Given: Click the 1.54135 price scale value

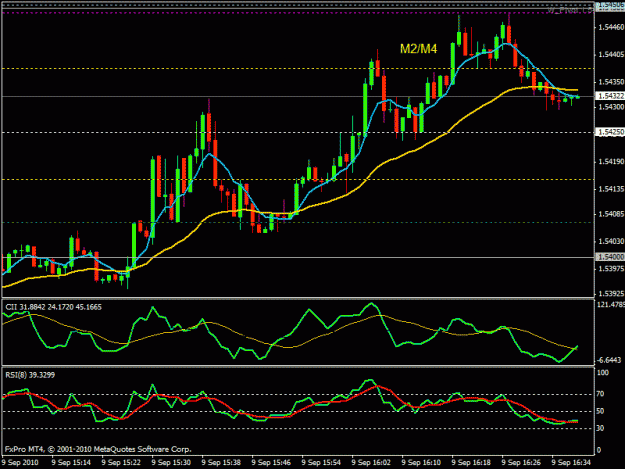Looking at the screenshot, I should 611,189.
